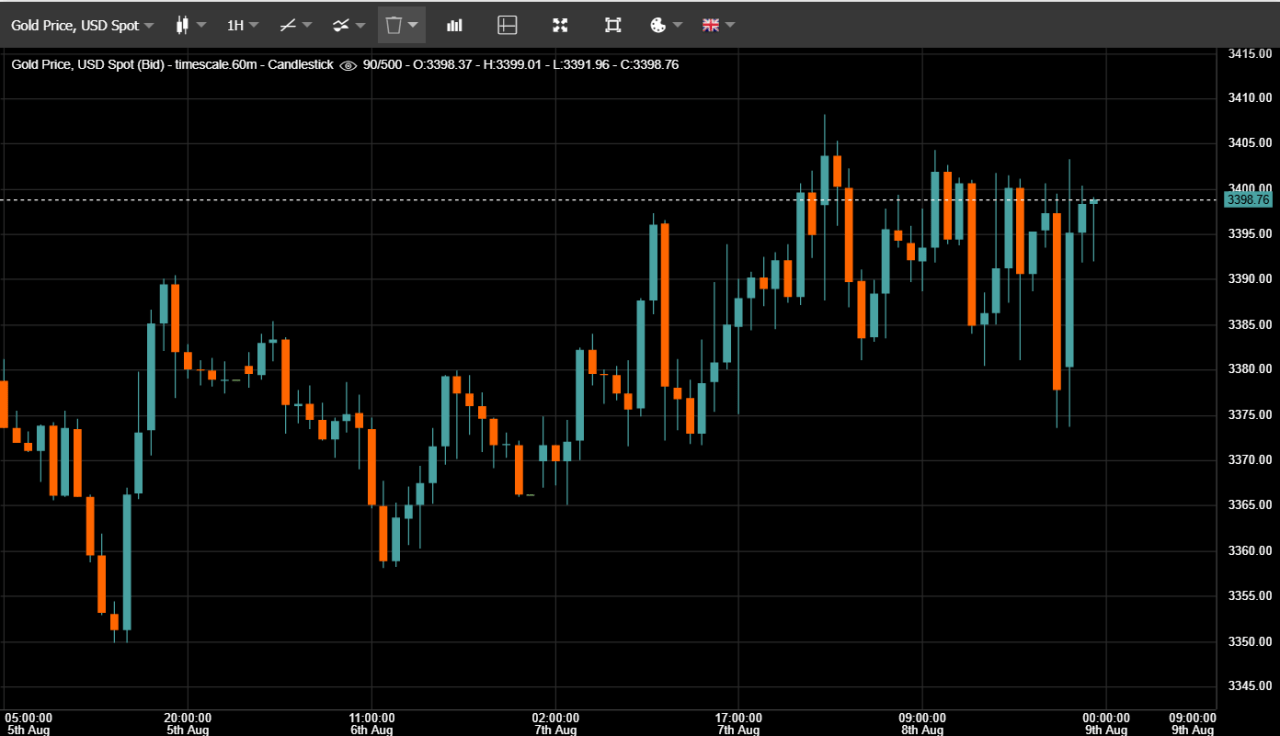Click the 11:00:00 6th Aug time label

pyautogui.click(x=371, y=724)
